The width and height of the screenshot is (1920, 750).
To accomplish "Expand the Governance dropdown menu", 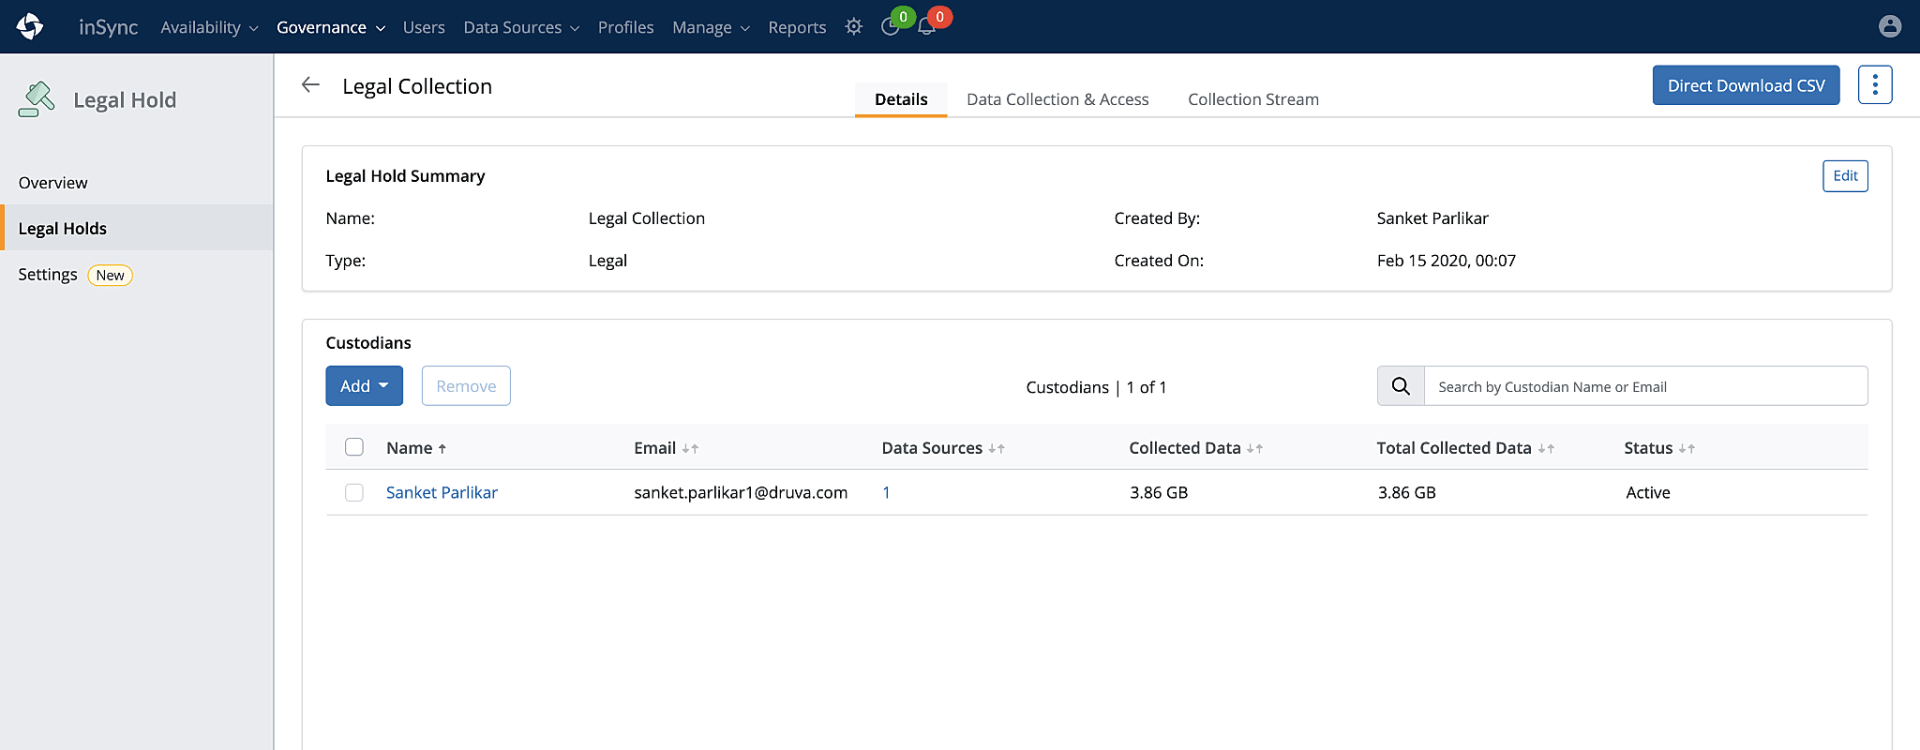I will coord(331,27).
